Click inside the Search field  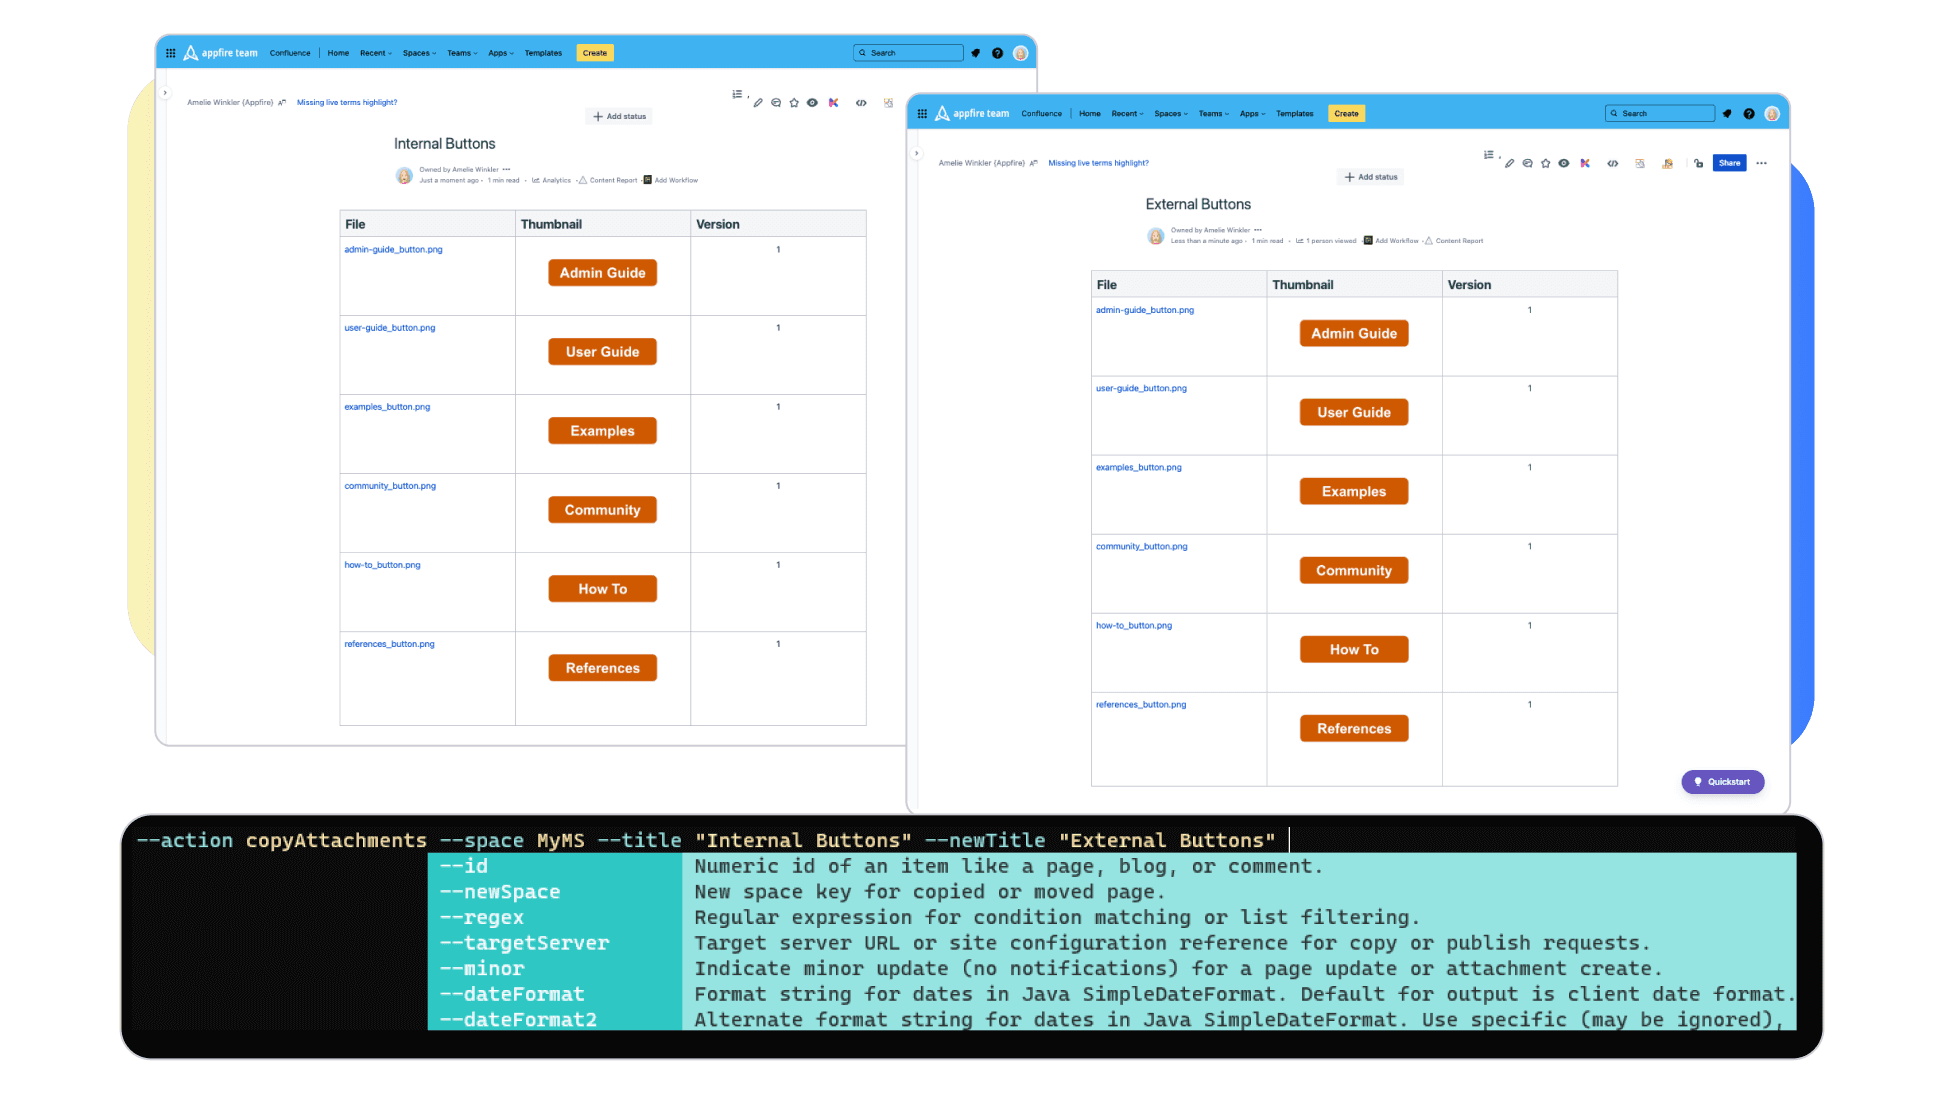point(1660,113)
